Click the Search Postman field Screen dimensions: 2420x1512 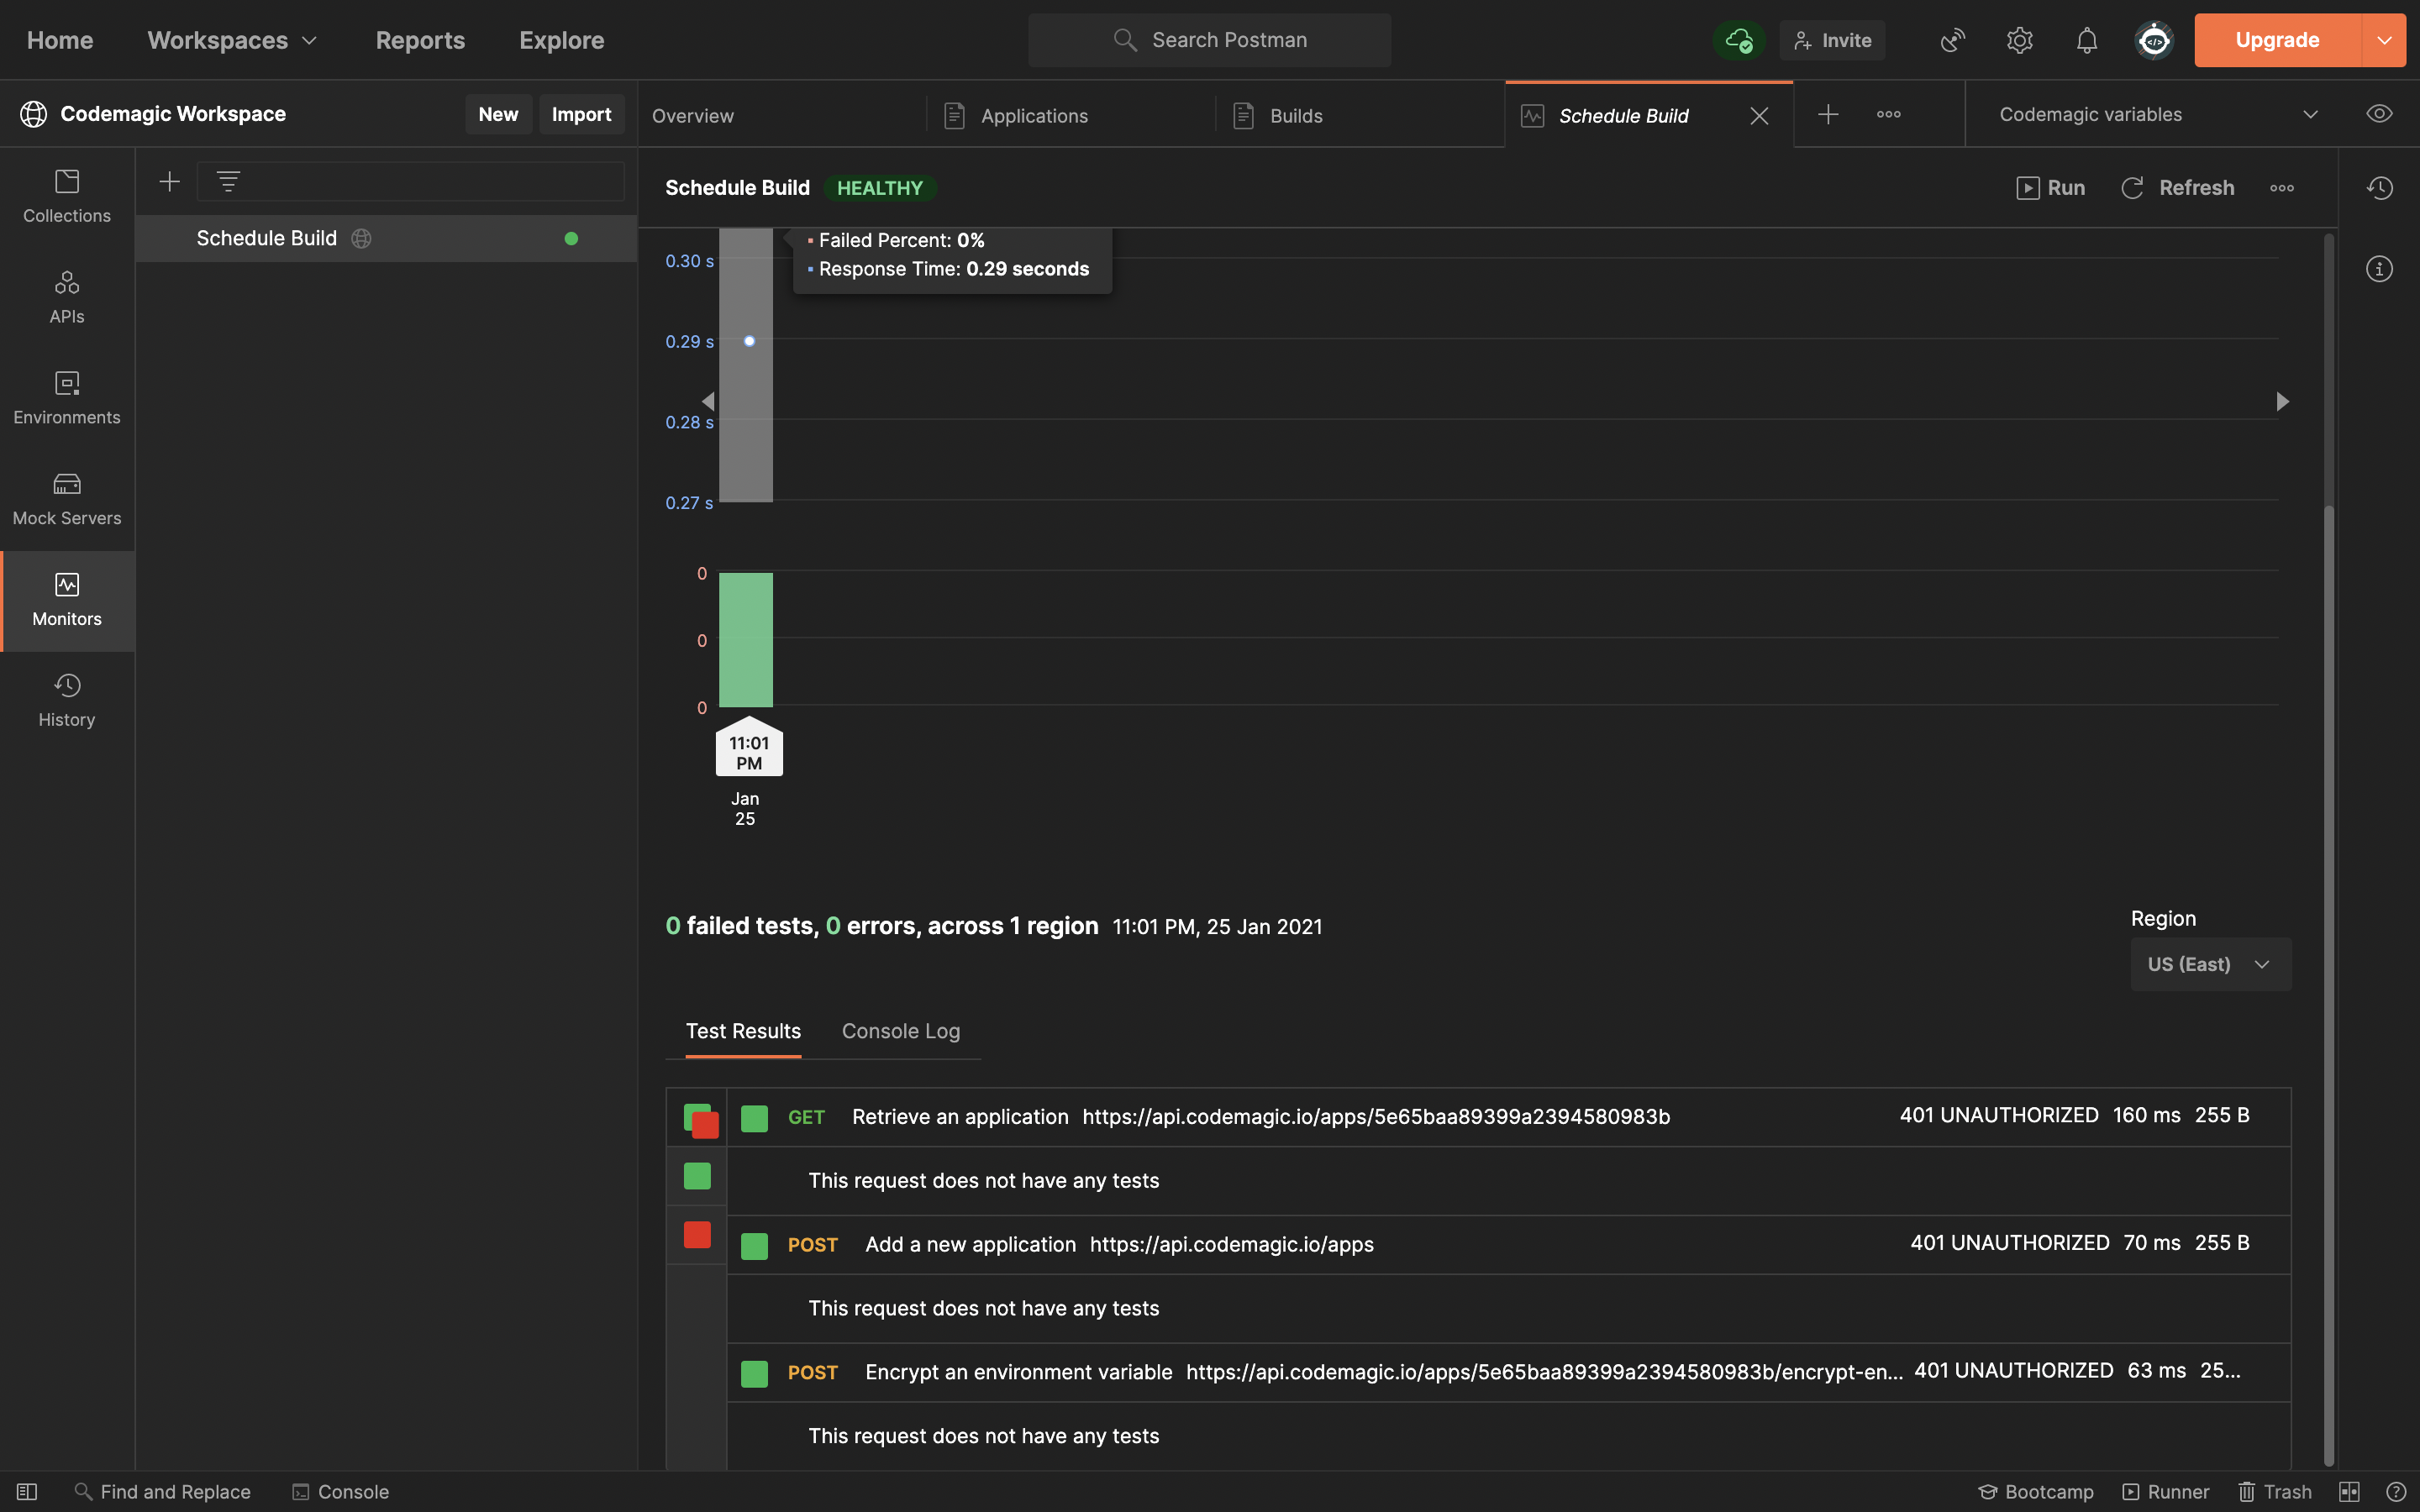pos(1210,40)
